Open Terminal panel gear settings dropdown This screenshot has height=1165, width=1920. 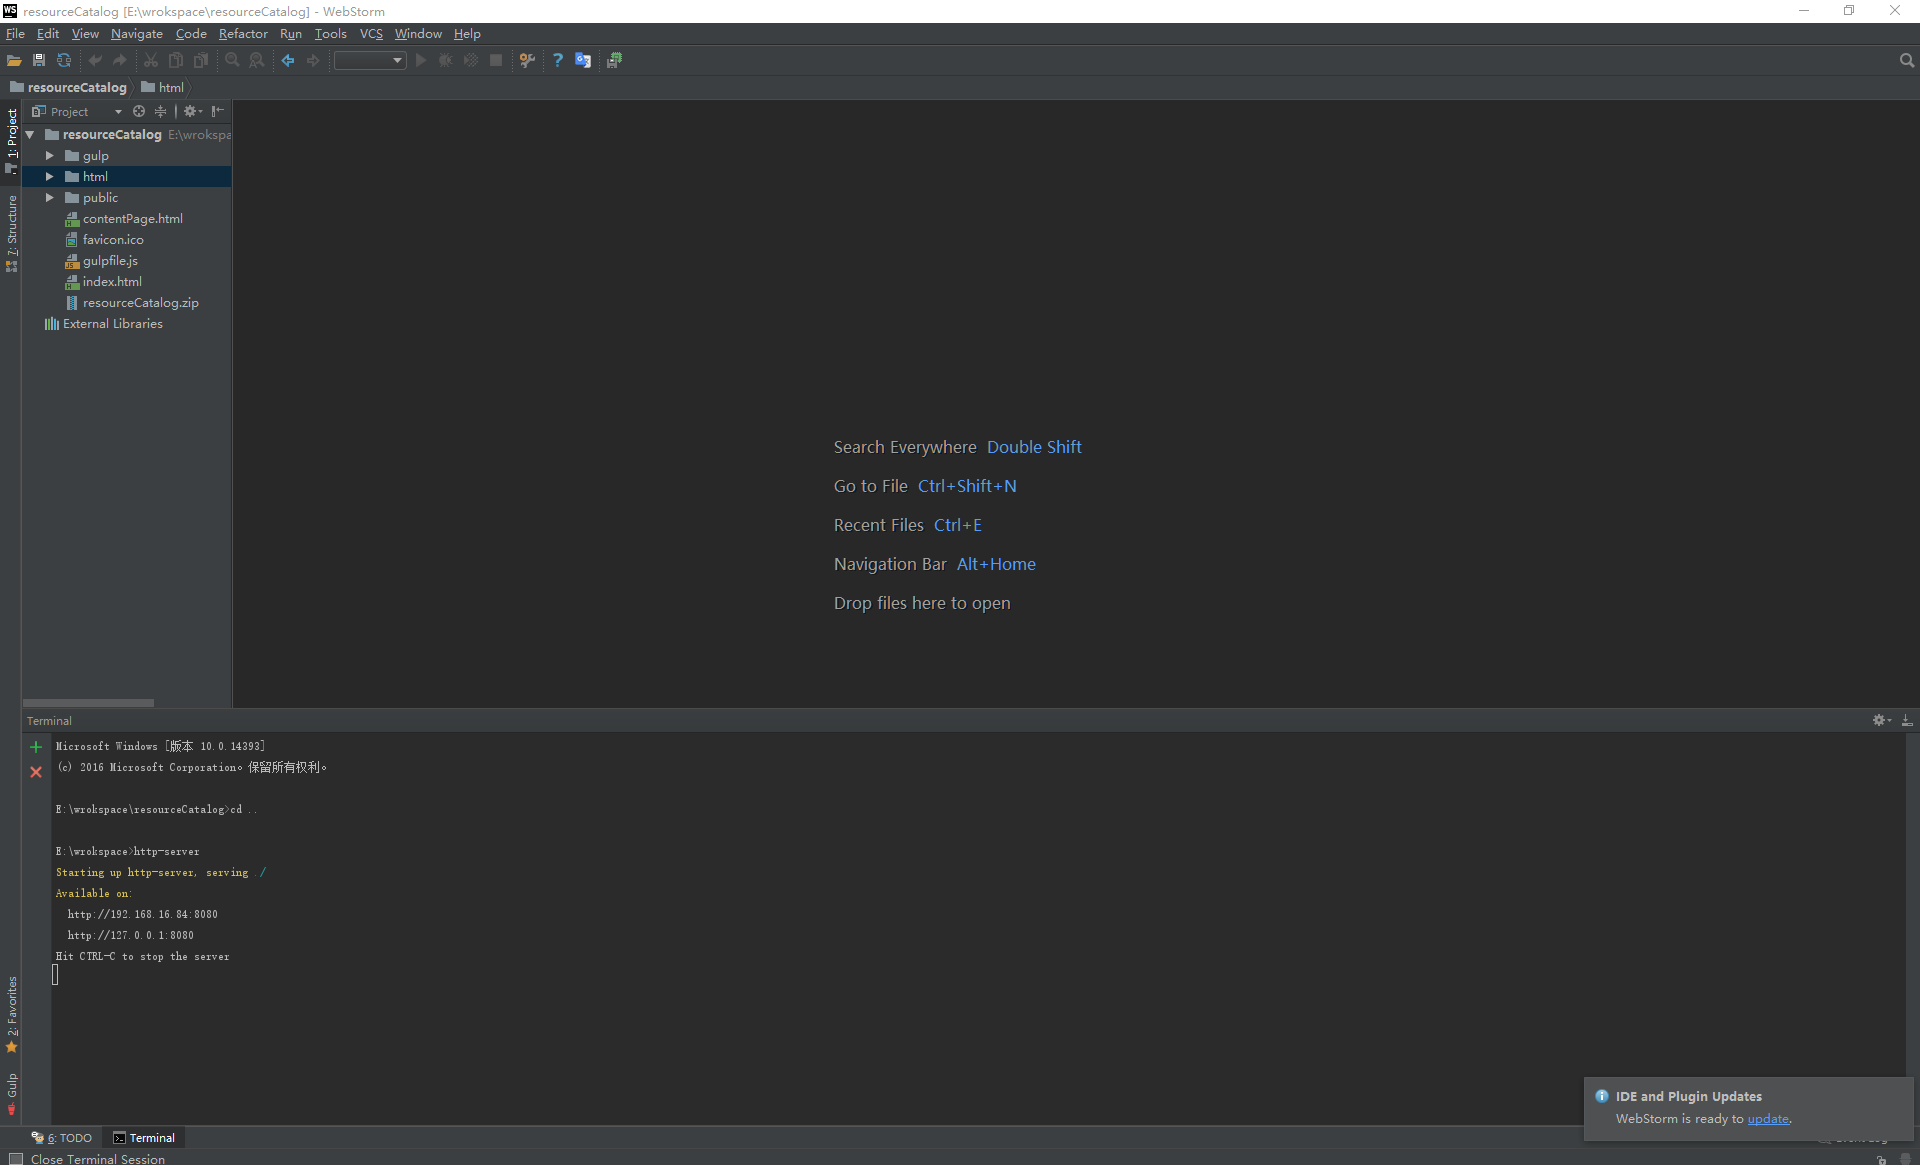tap(1882, 720)
